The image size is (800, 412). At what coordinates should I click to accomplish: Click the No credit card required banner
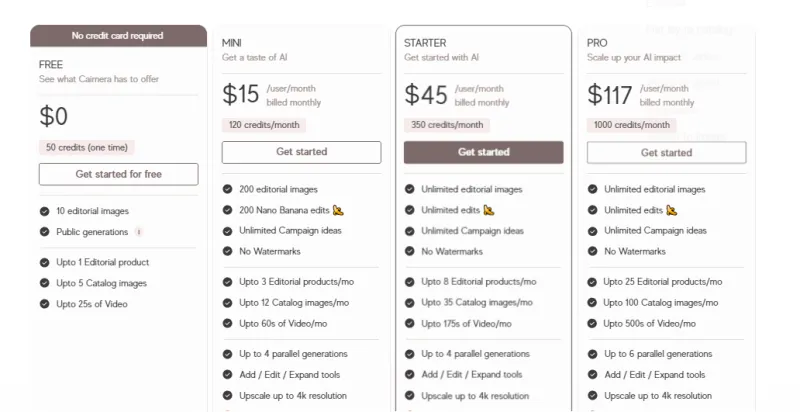tap(118, 36)
